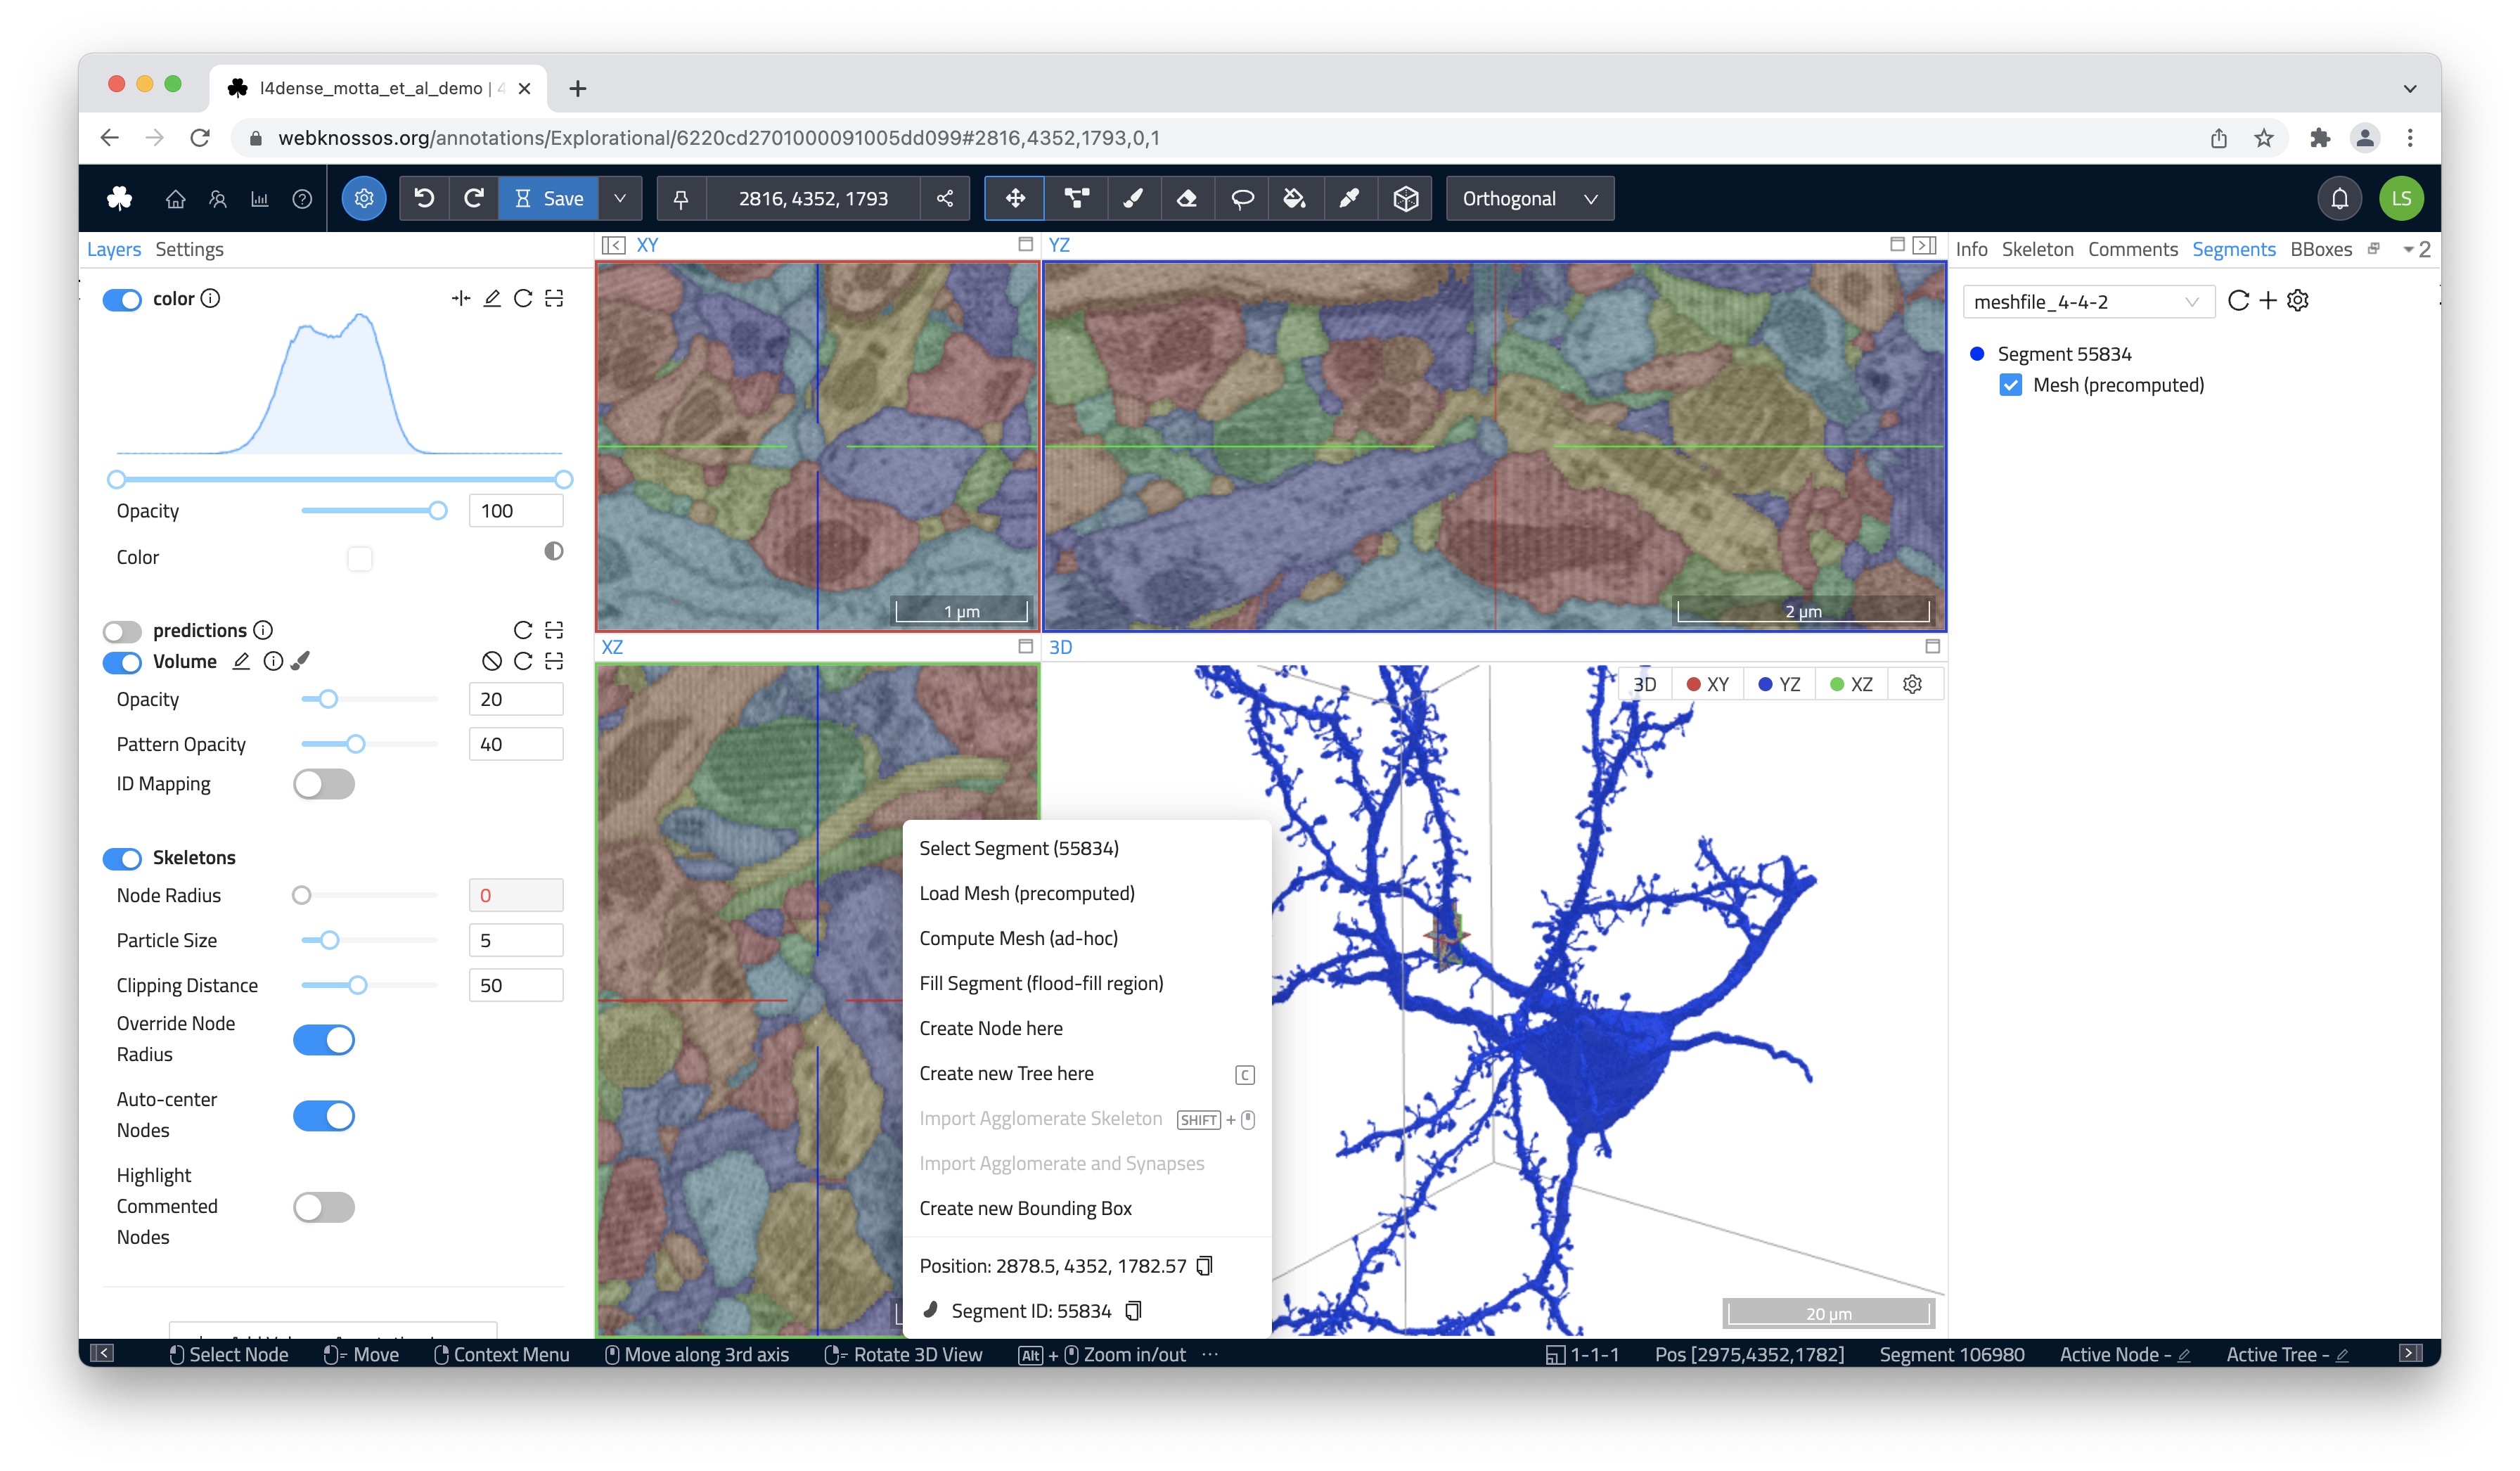Expand the Save options arrow
2520x1471 pixels.
620,199
